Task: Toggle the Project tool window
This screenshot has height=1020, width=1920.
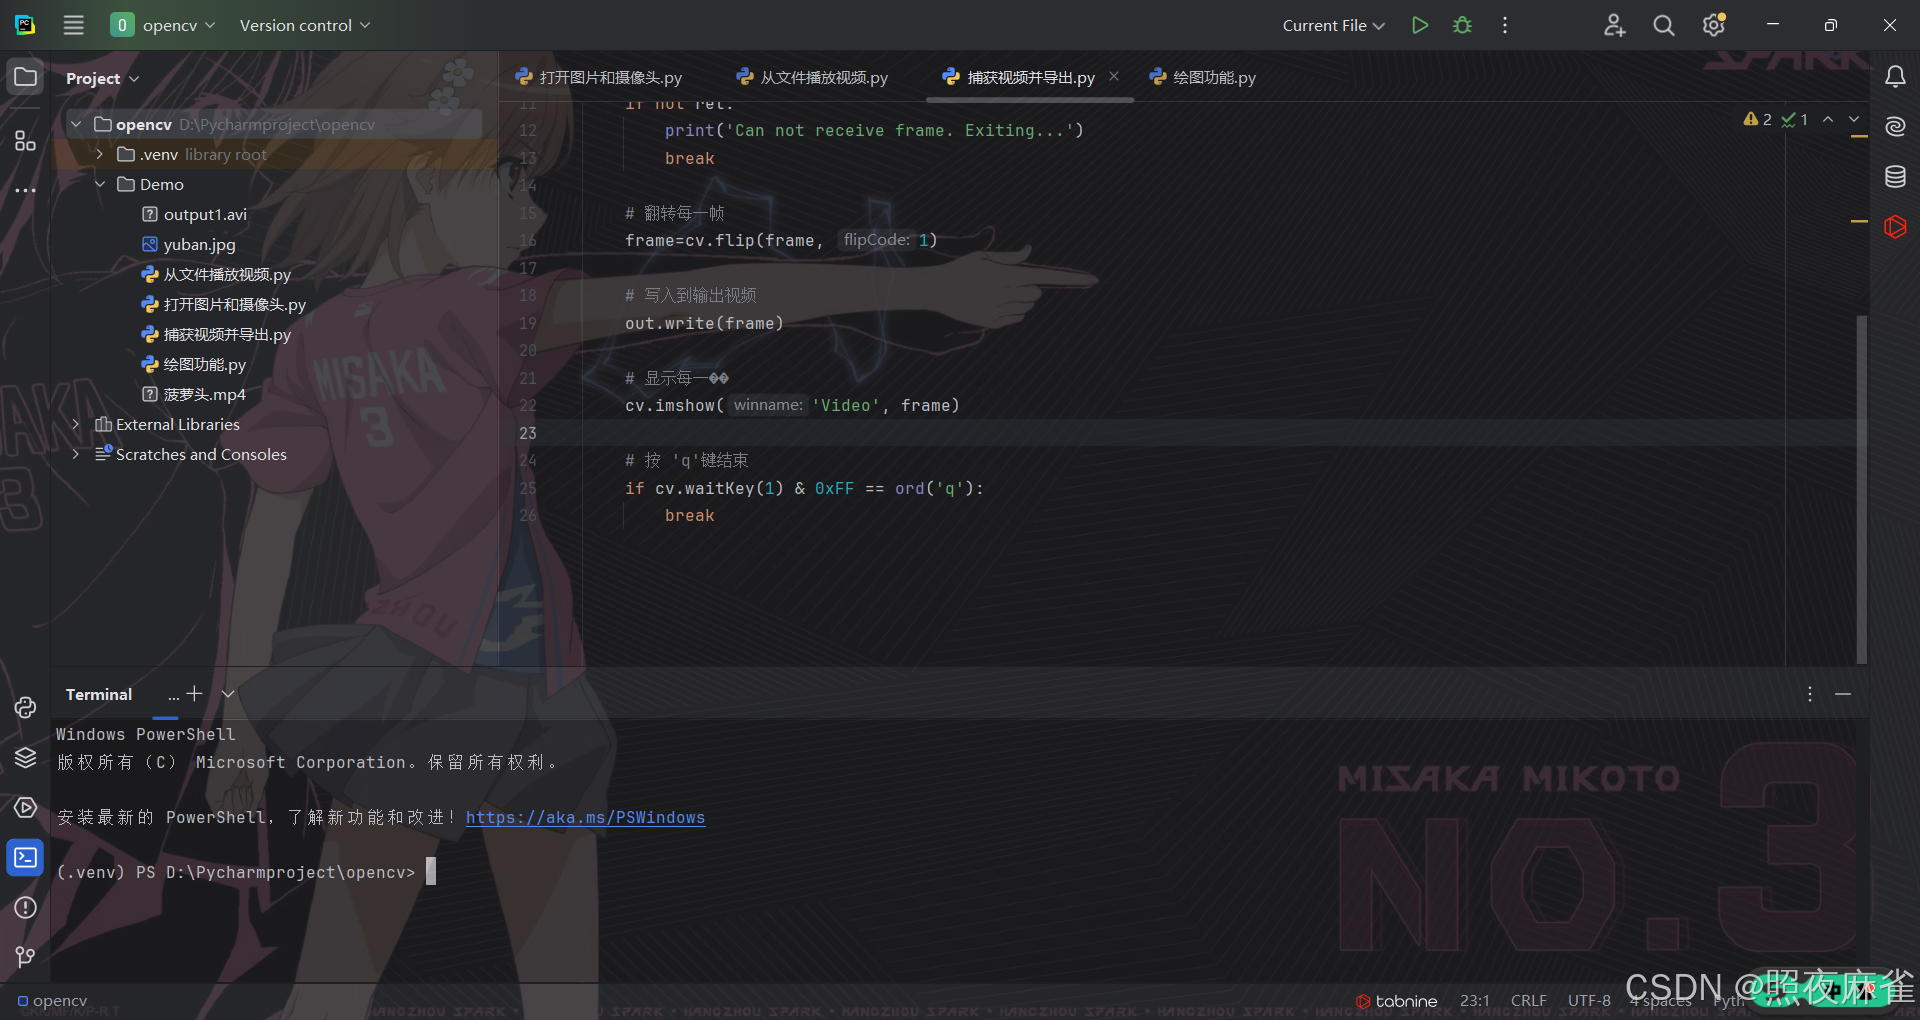Action: tap(25, 77)
